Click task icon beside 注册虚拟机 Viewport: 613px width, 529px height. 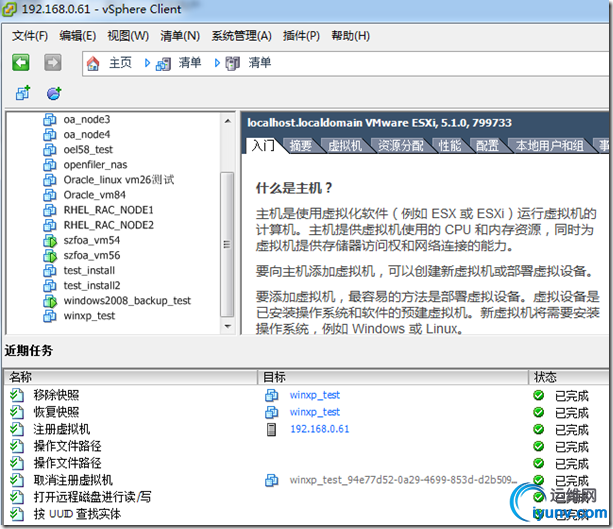click(16, 429)
